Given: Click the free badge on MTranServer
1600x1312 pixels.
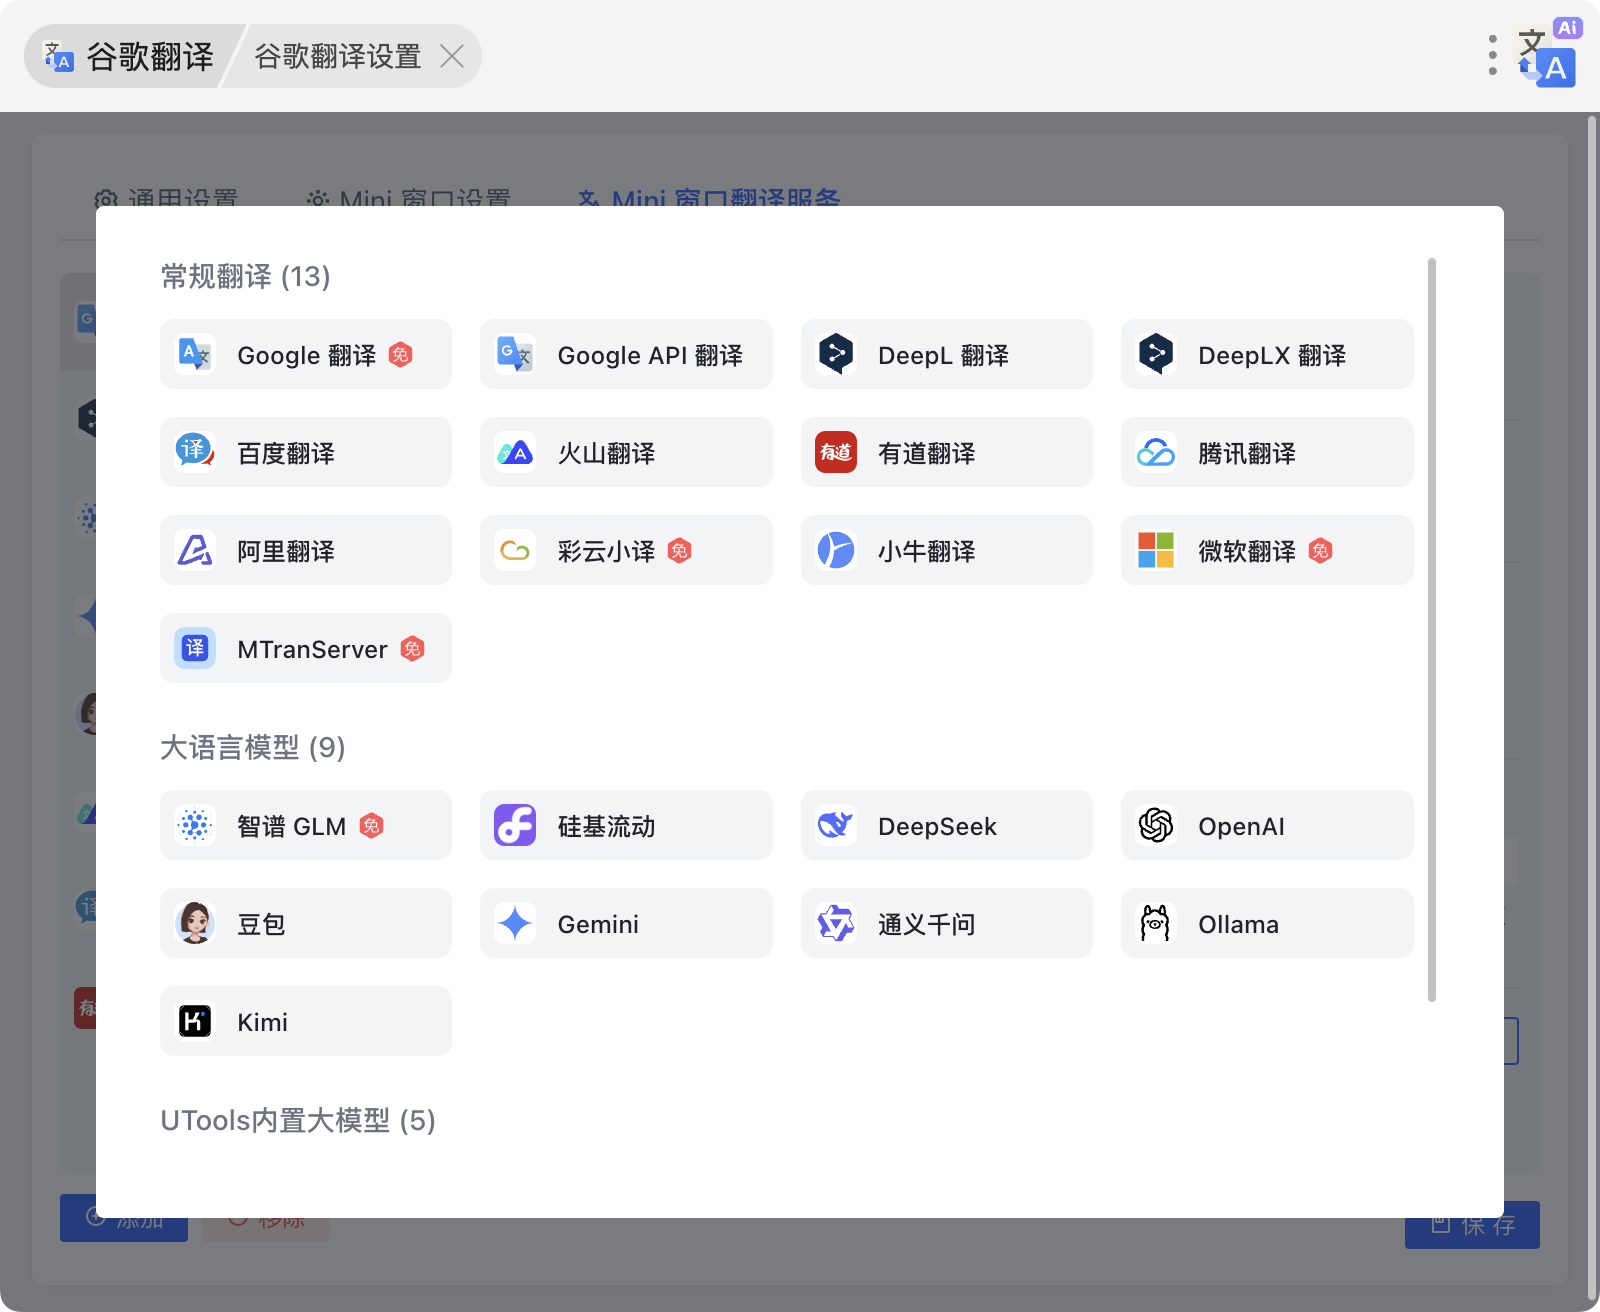Looking at the screenshot, I should [x=412, y=649].
